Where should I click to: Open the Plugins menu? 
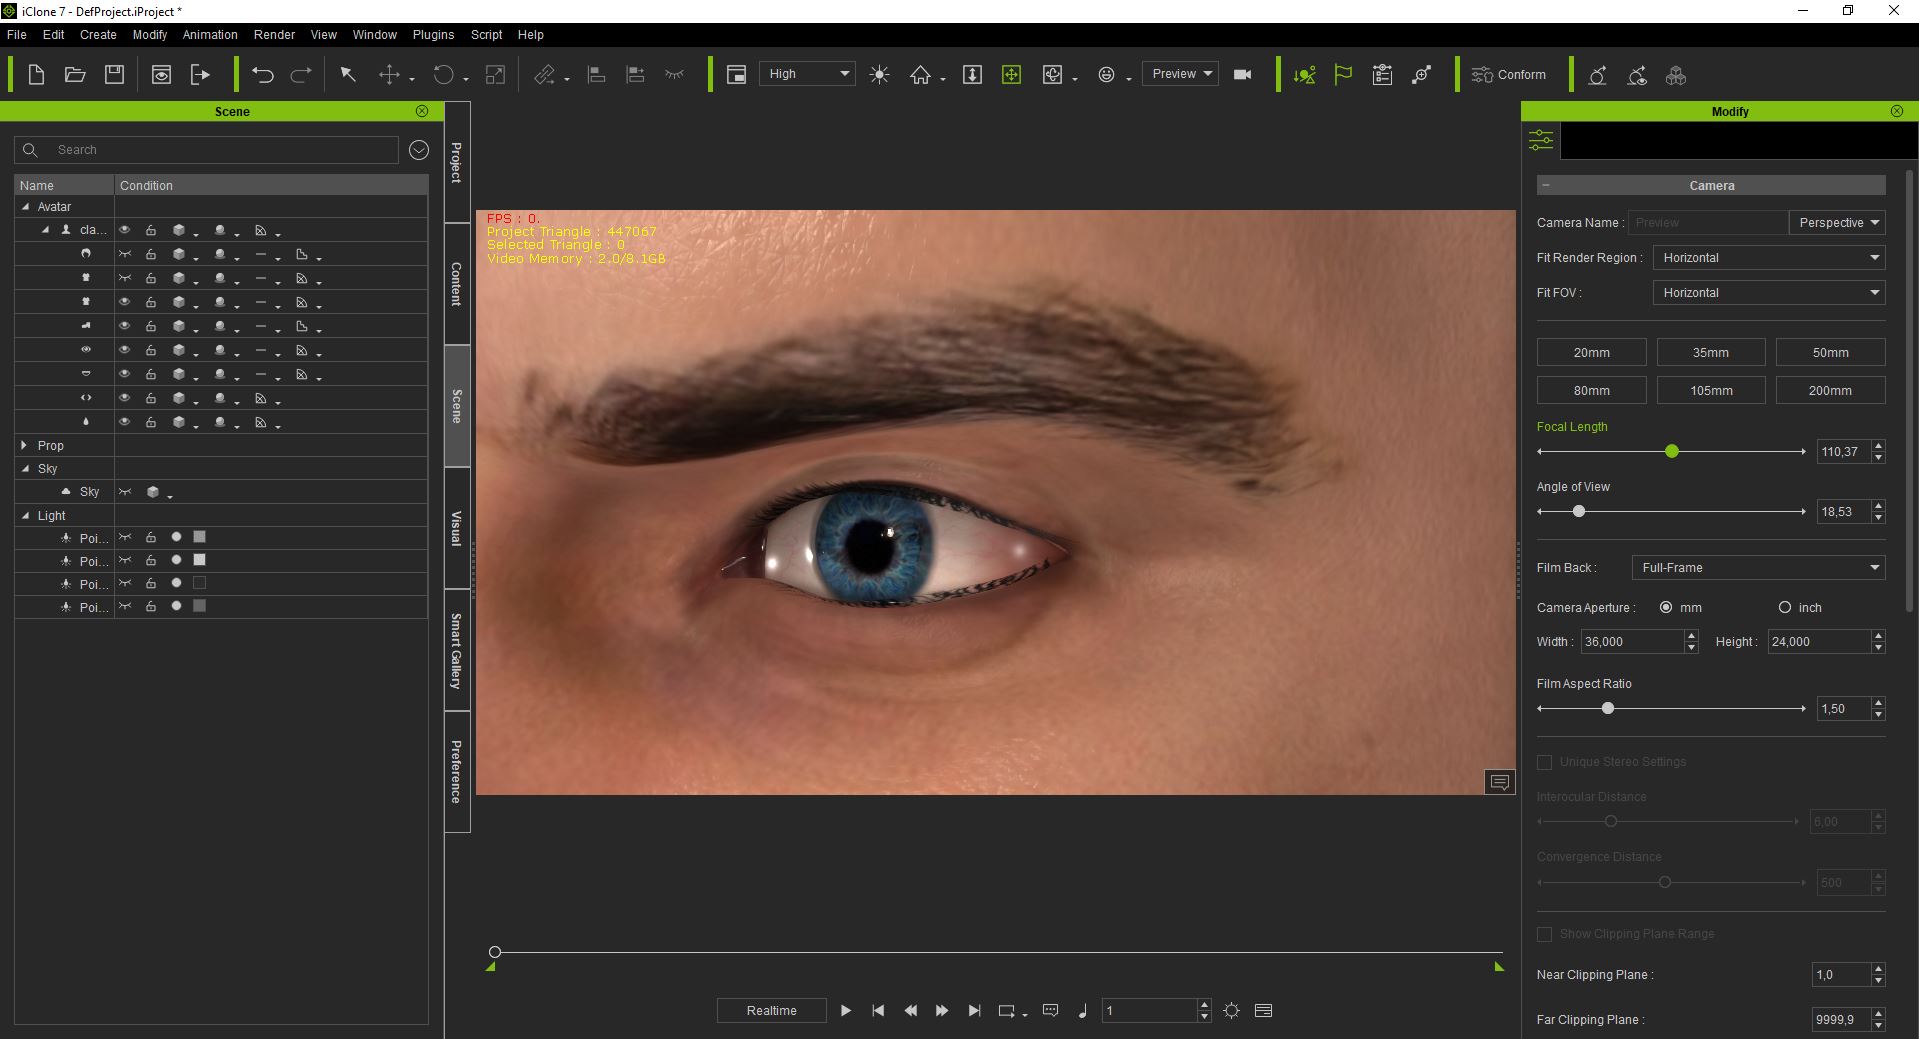(x=433, y=34)
